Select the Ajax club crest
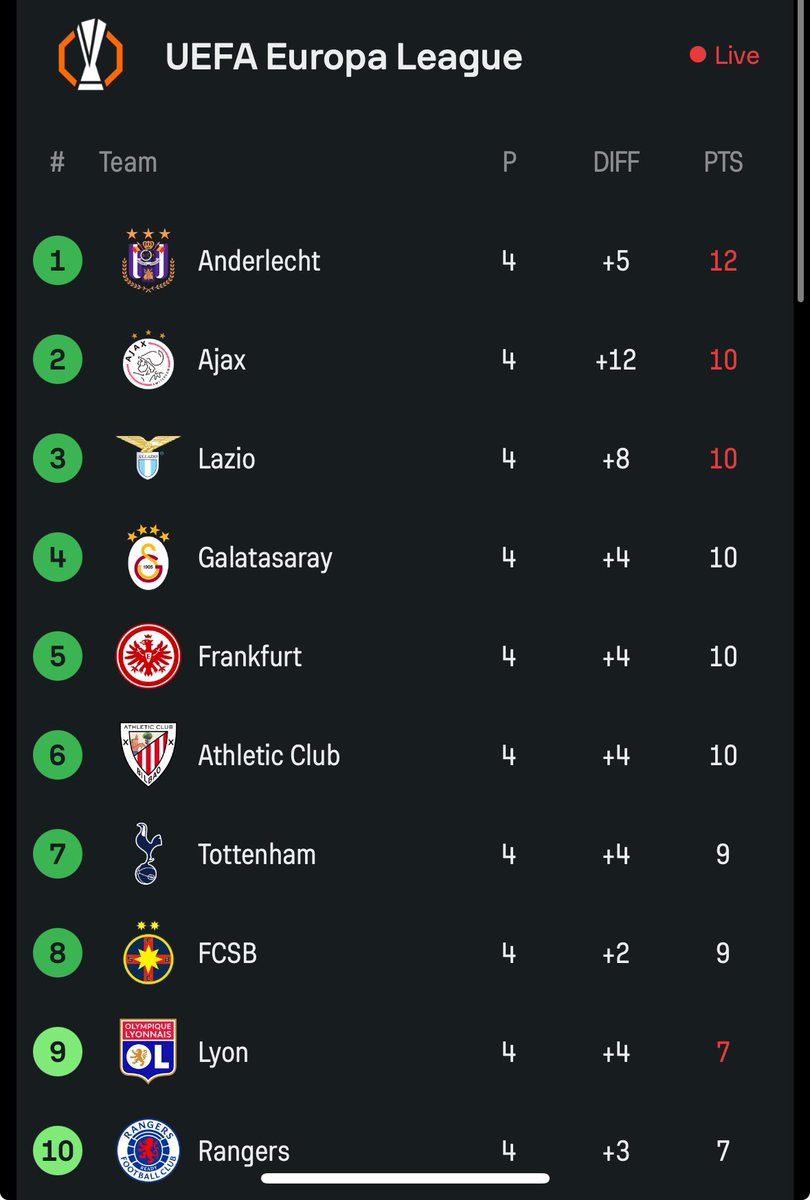This screenshot has width=810, height=1200. [x=148, y=359]
